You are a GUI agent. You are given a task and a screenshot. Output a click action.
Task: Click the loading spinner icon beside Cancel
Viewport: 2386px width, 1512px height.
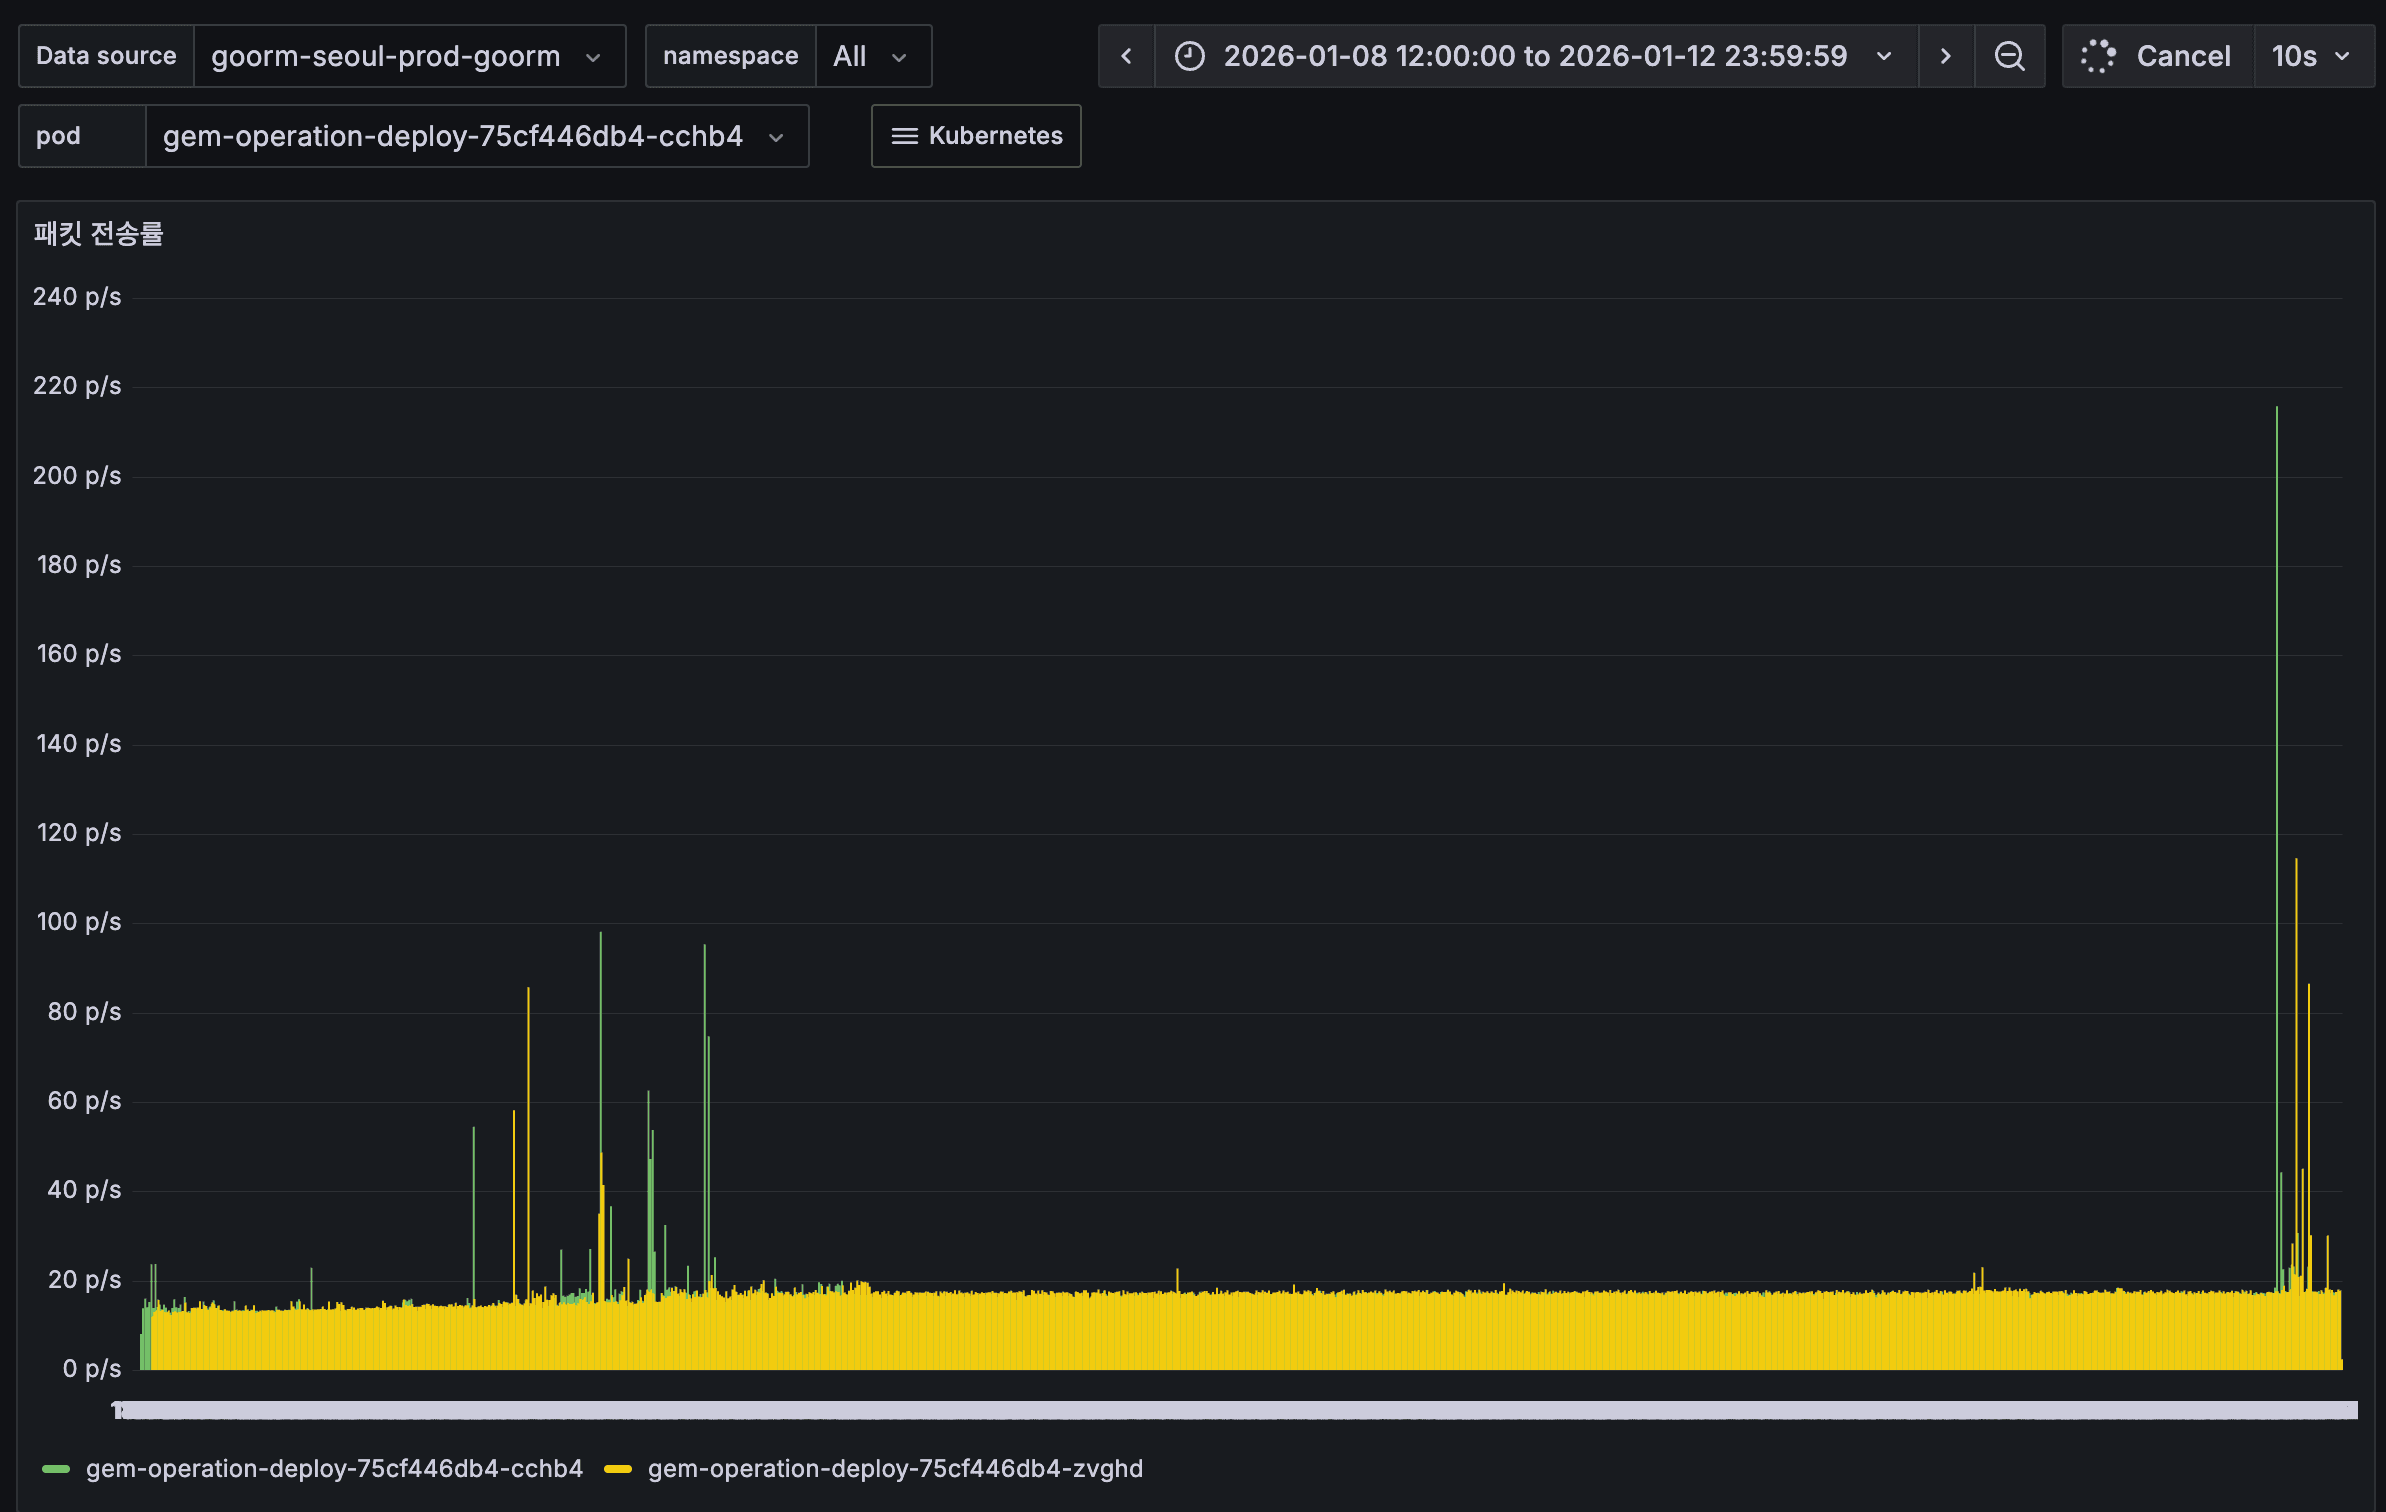[2097, 56]
